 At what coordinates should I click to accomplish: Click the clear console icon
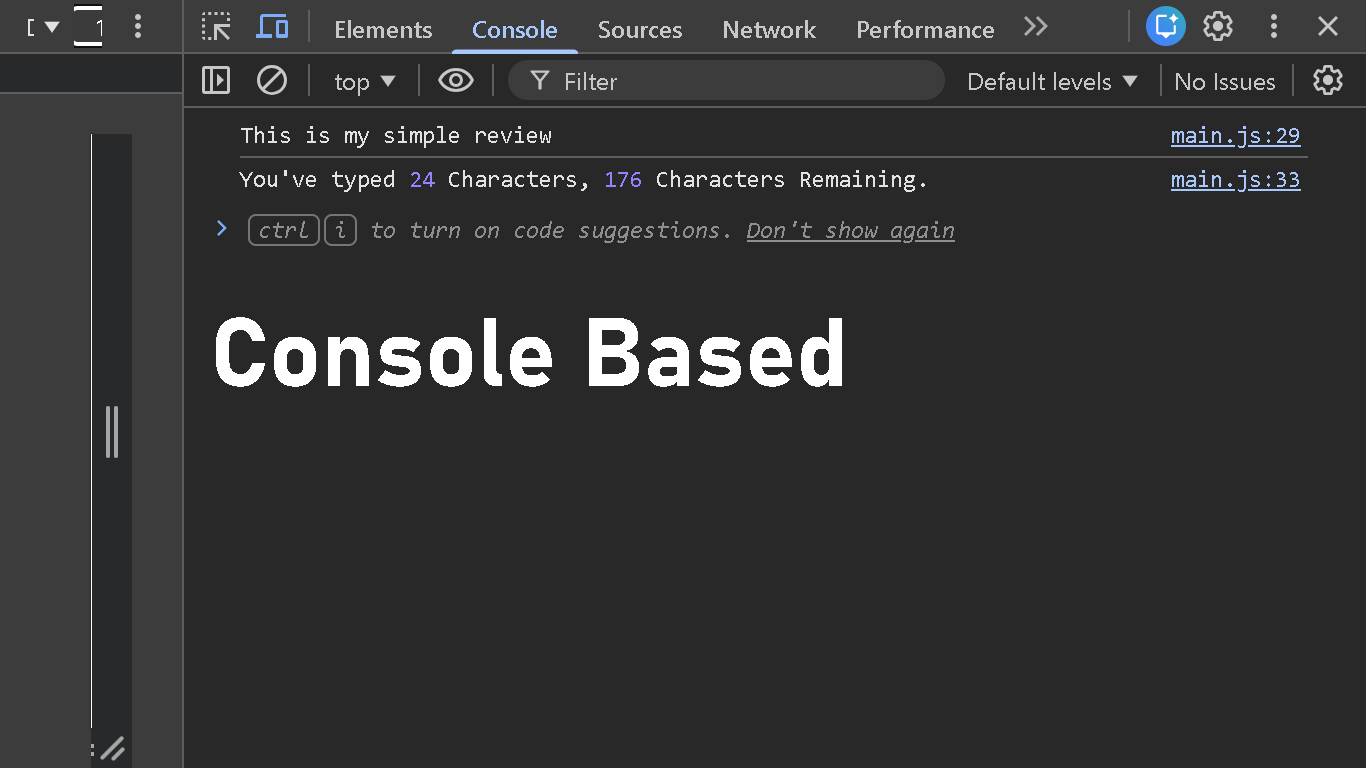click(x=272, y=80)
